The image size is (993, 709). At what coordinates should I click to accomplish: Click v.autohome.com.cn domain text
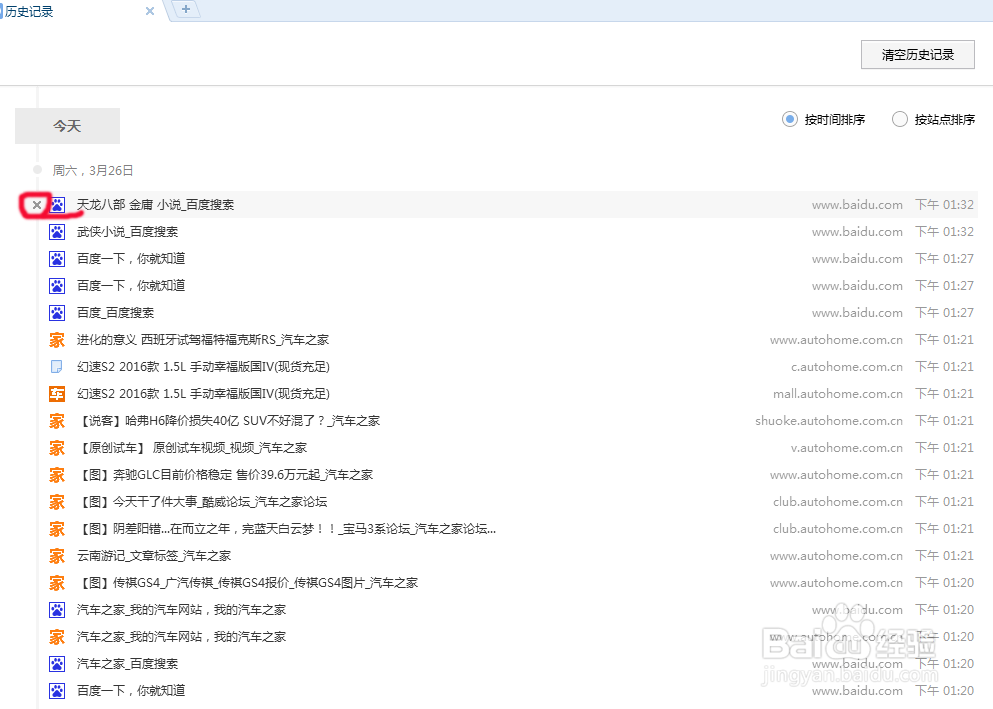click(x=847, y=448)
